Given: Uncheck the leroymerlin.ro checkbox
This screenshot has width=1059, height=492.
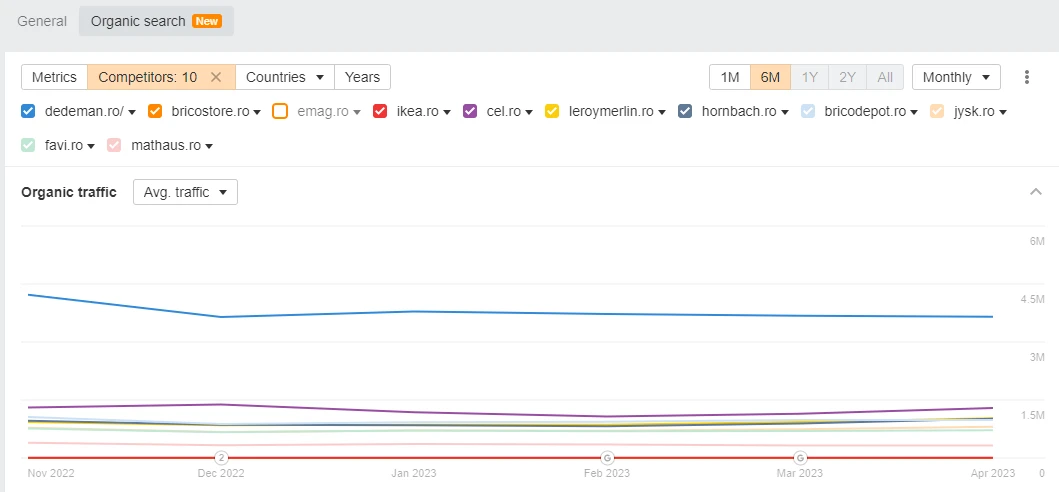Looking at the screenshot, I should tap(552, 112).
